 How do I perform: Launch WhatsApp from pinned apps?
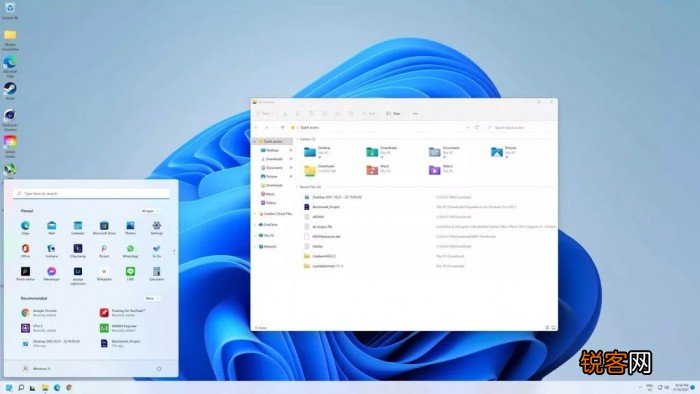[130, 250]
